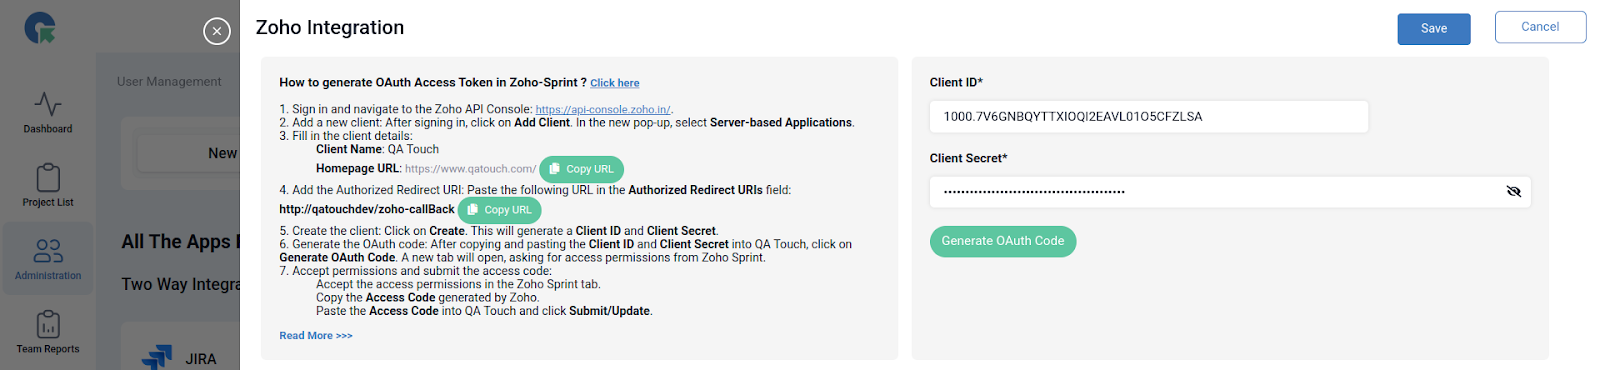This screenshot has height=370, width=1600.
Task: Save the Zoho integration settings
Action: point(1434,29)
